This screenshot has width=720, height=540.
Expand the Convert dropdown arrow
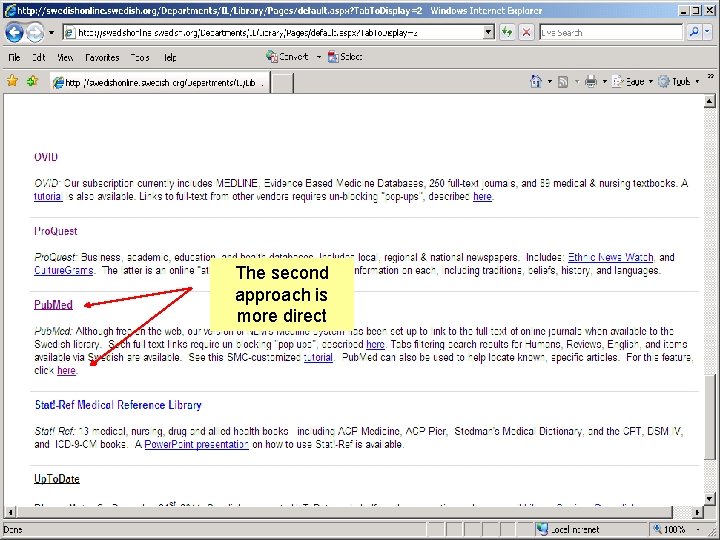coord(319,57)
